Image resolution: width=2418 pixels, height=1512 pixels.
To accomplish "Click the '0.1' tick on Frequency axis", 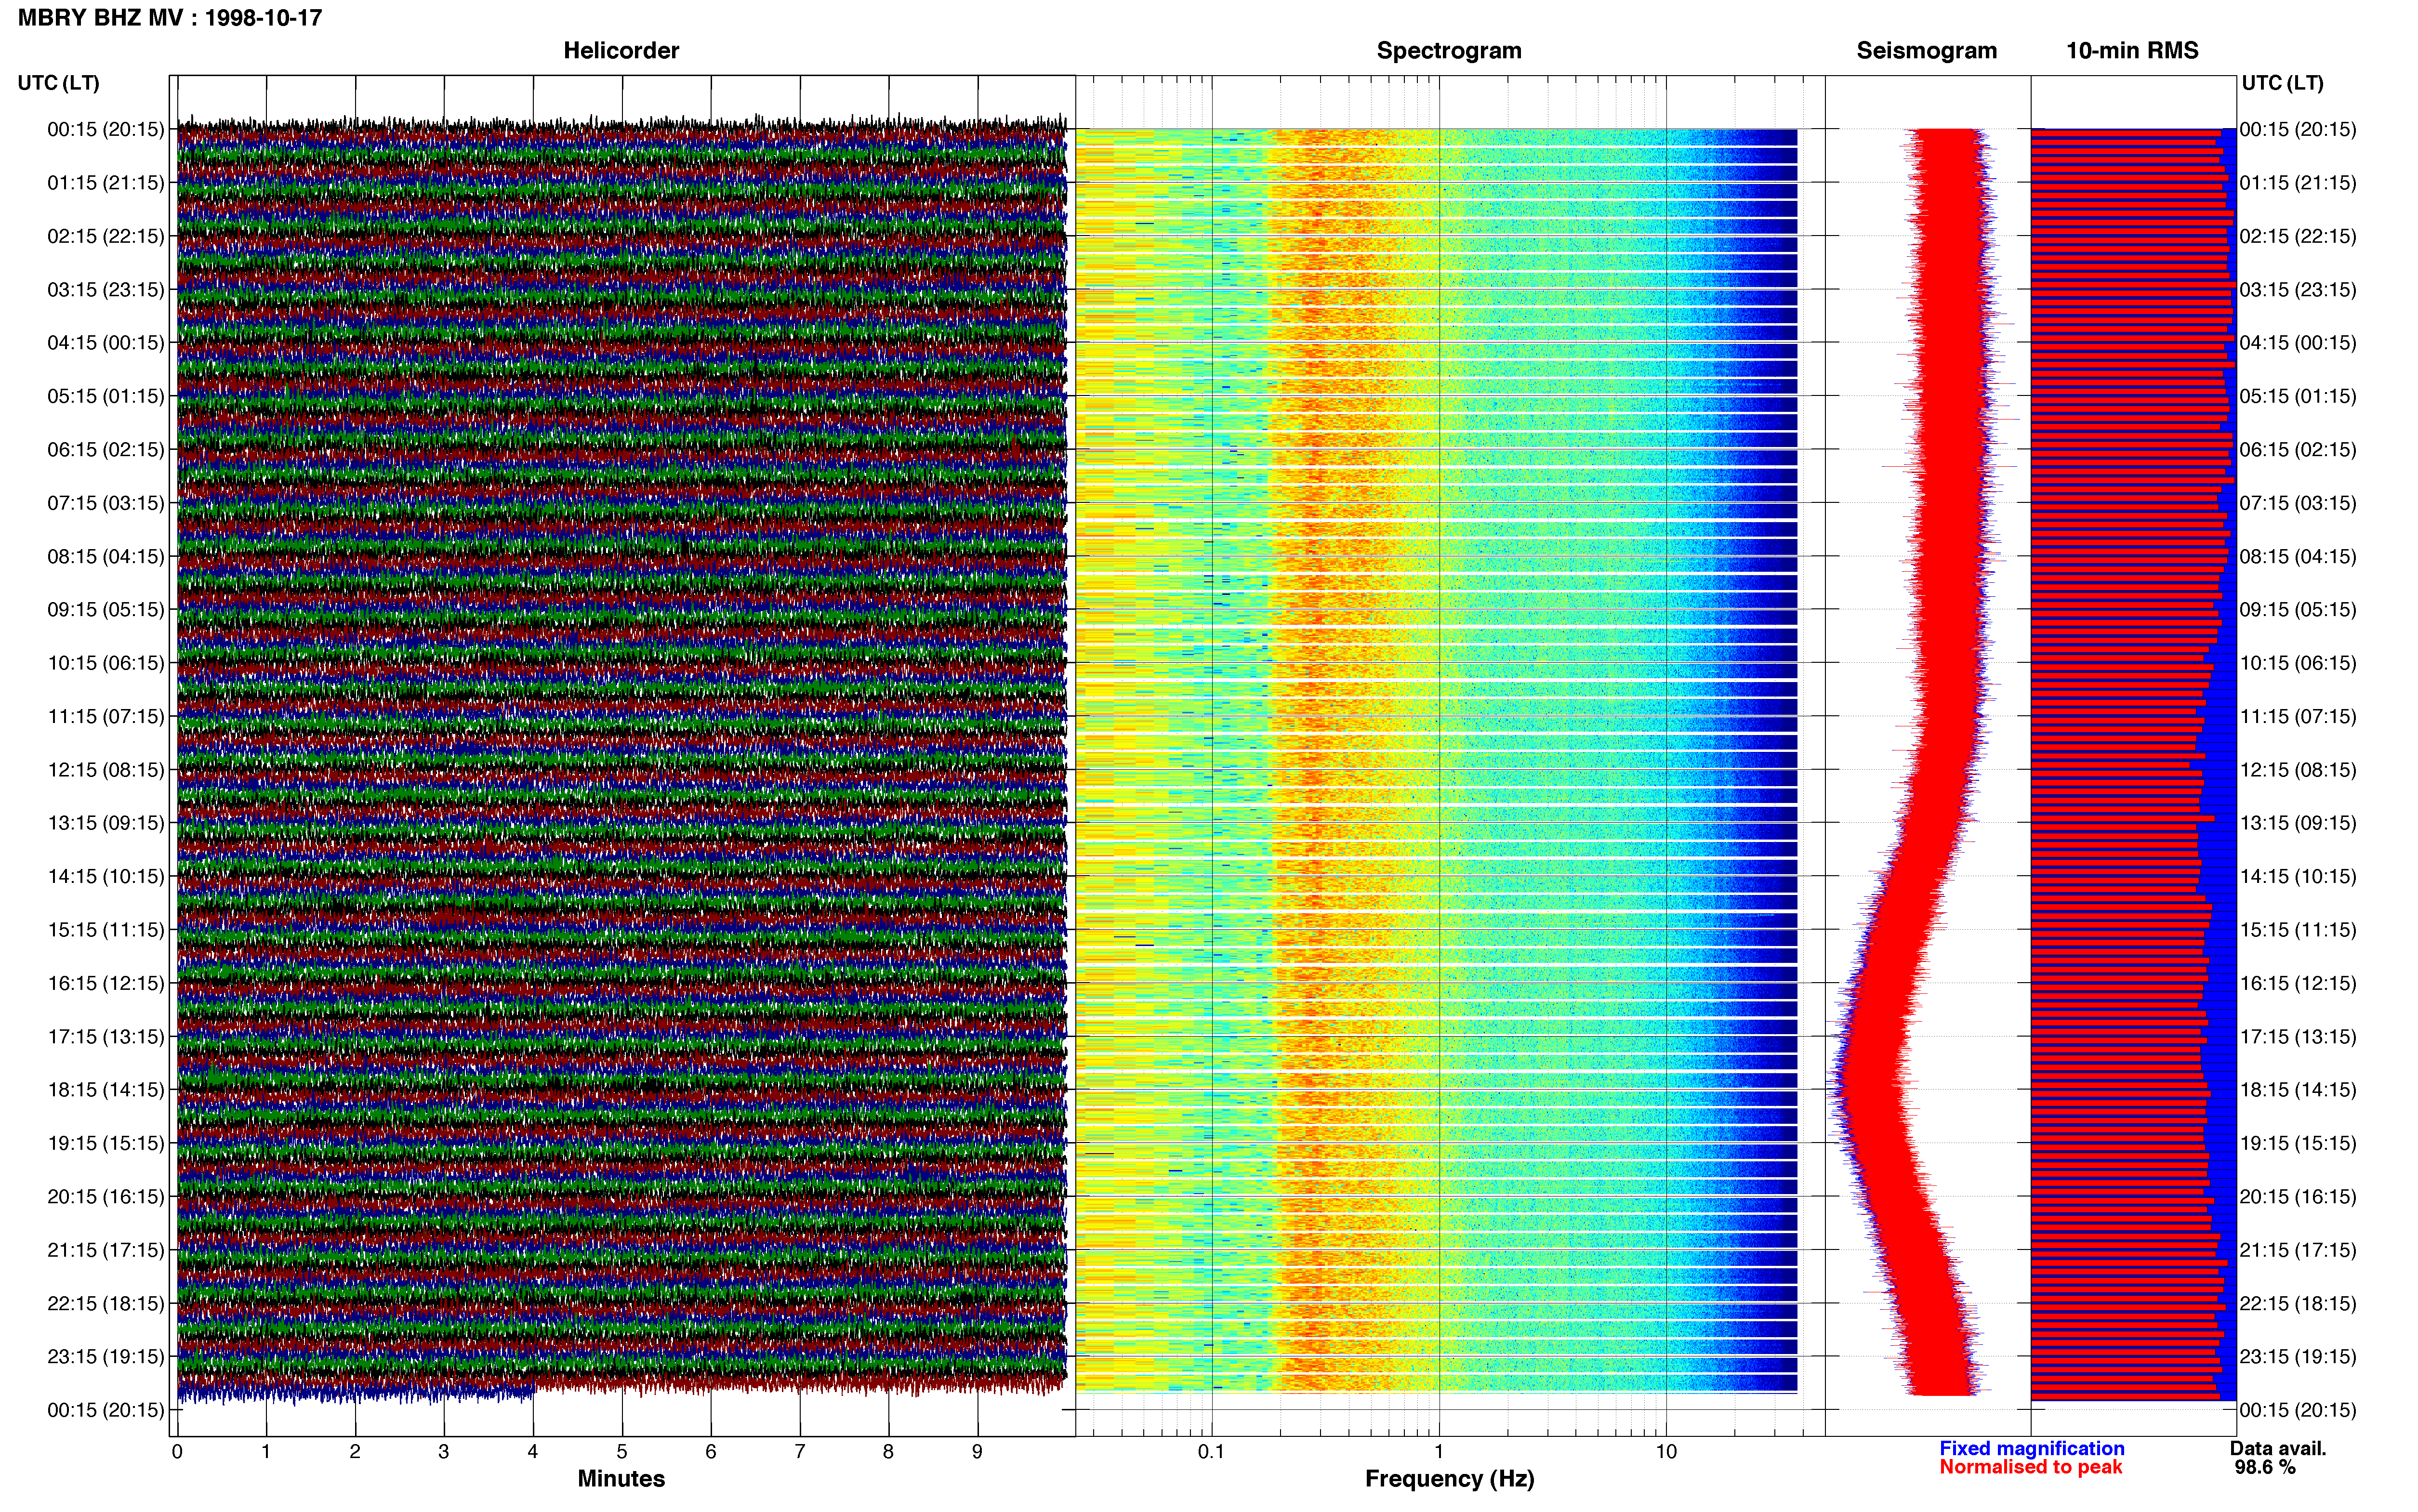I will tap(1211, 1452).
